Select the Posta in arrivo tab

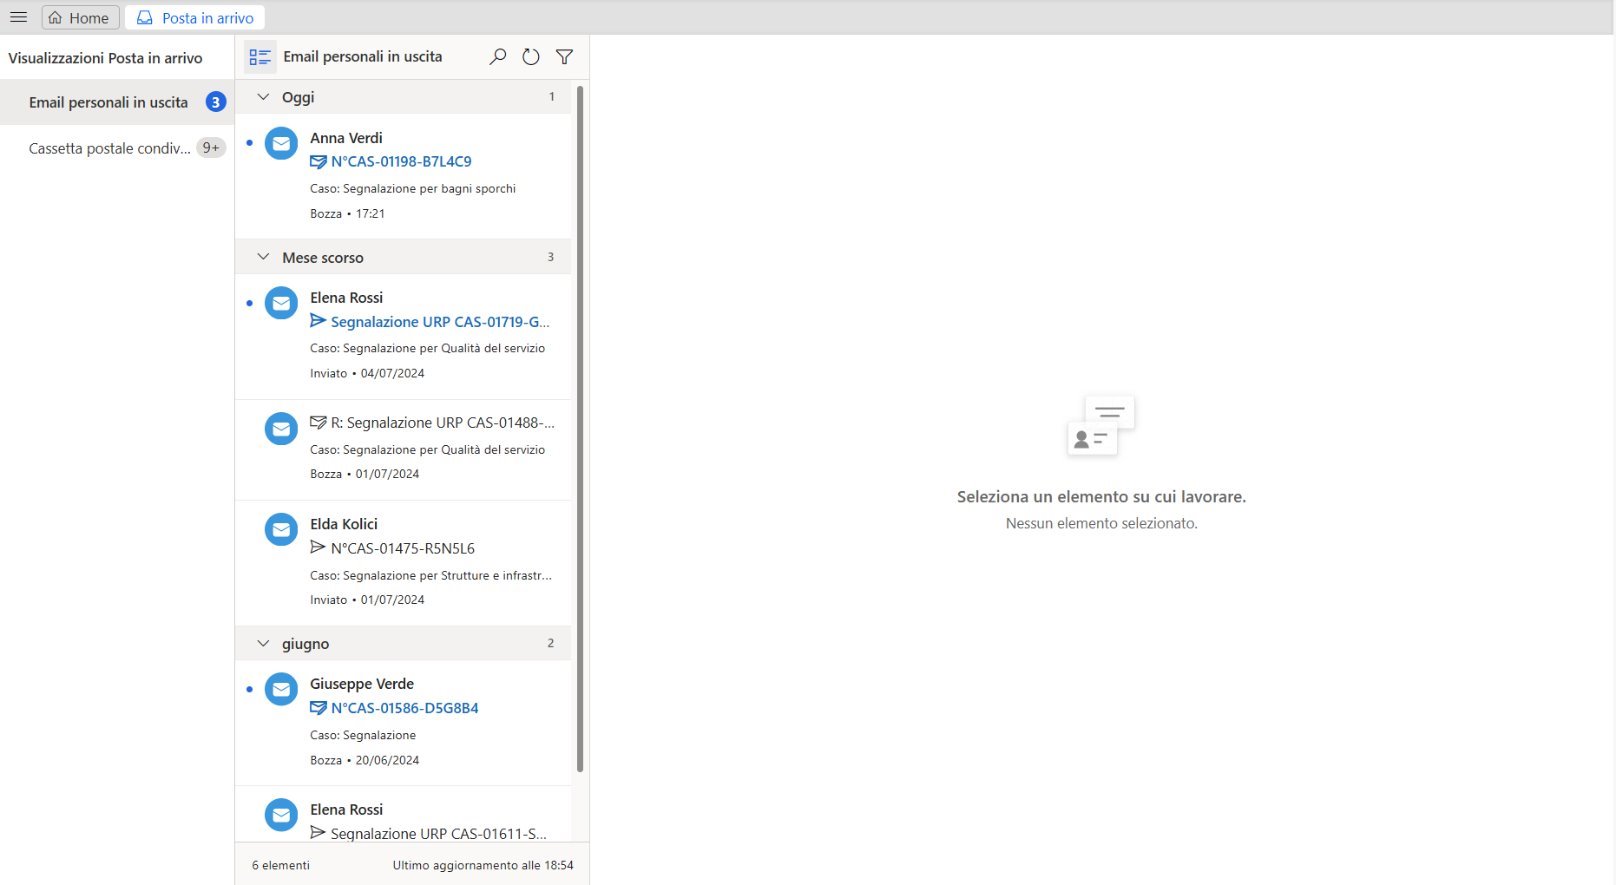195,18
